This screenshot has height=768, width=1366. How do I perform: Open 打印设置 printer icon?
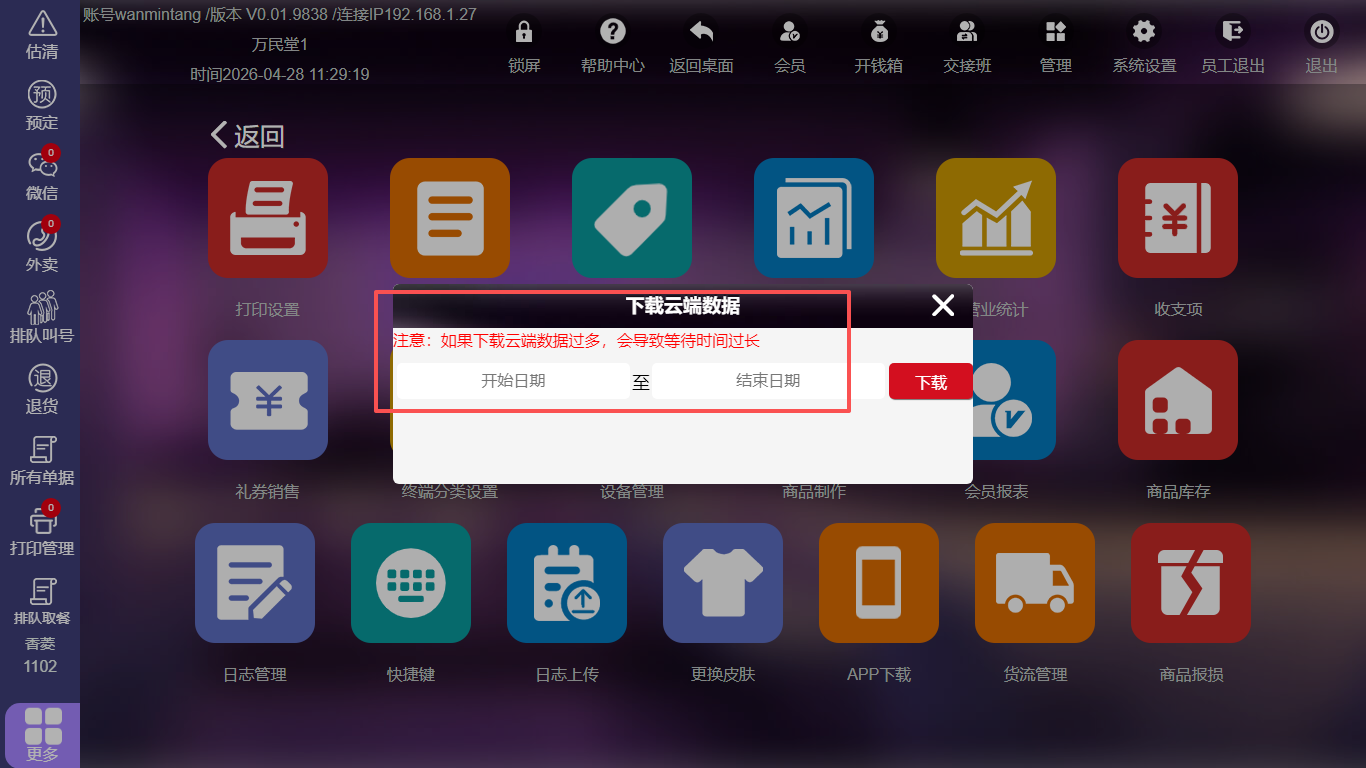[x=267, y=218]
